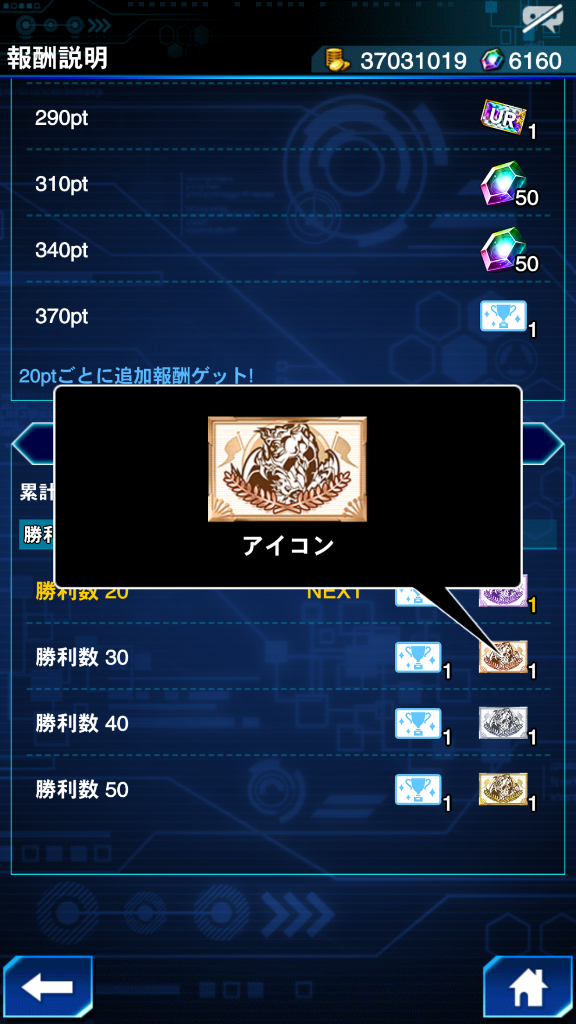Tap trophy ticket for 勝利数 30
Image resolution: width=576 pixels, height=1024 pixels.
pyautogui.click(x=418, y=657)
